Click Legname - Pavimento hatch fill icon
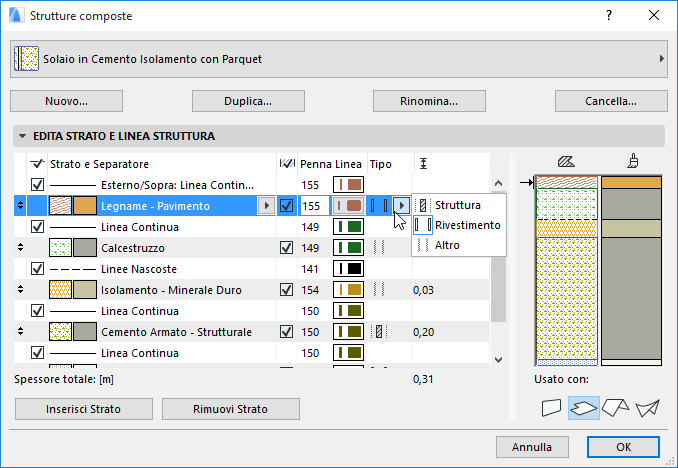 (x=60, y=206)
